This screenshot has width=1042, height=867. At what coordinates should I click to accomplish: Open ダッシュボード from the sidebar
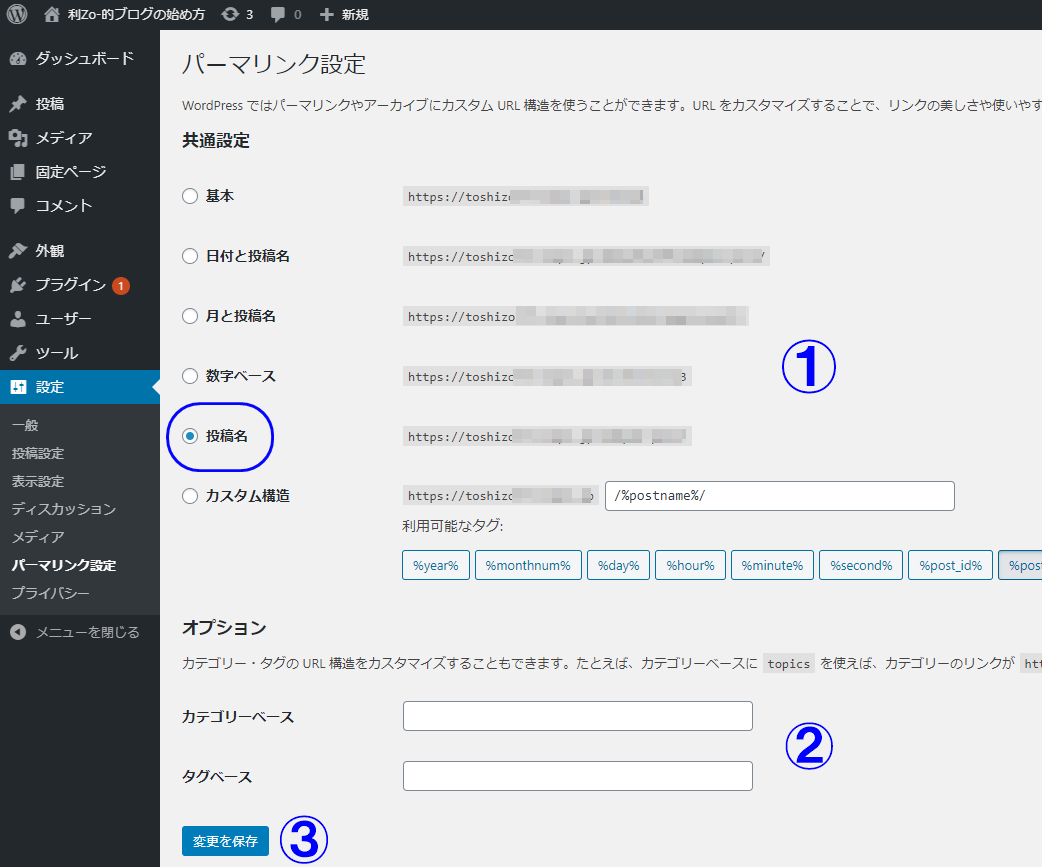(x=84, y=58)
